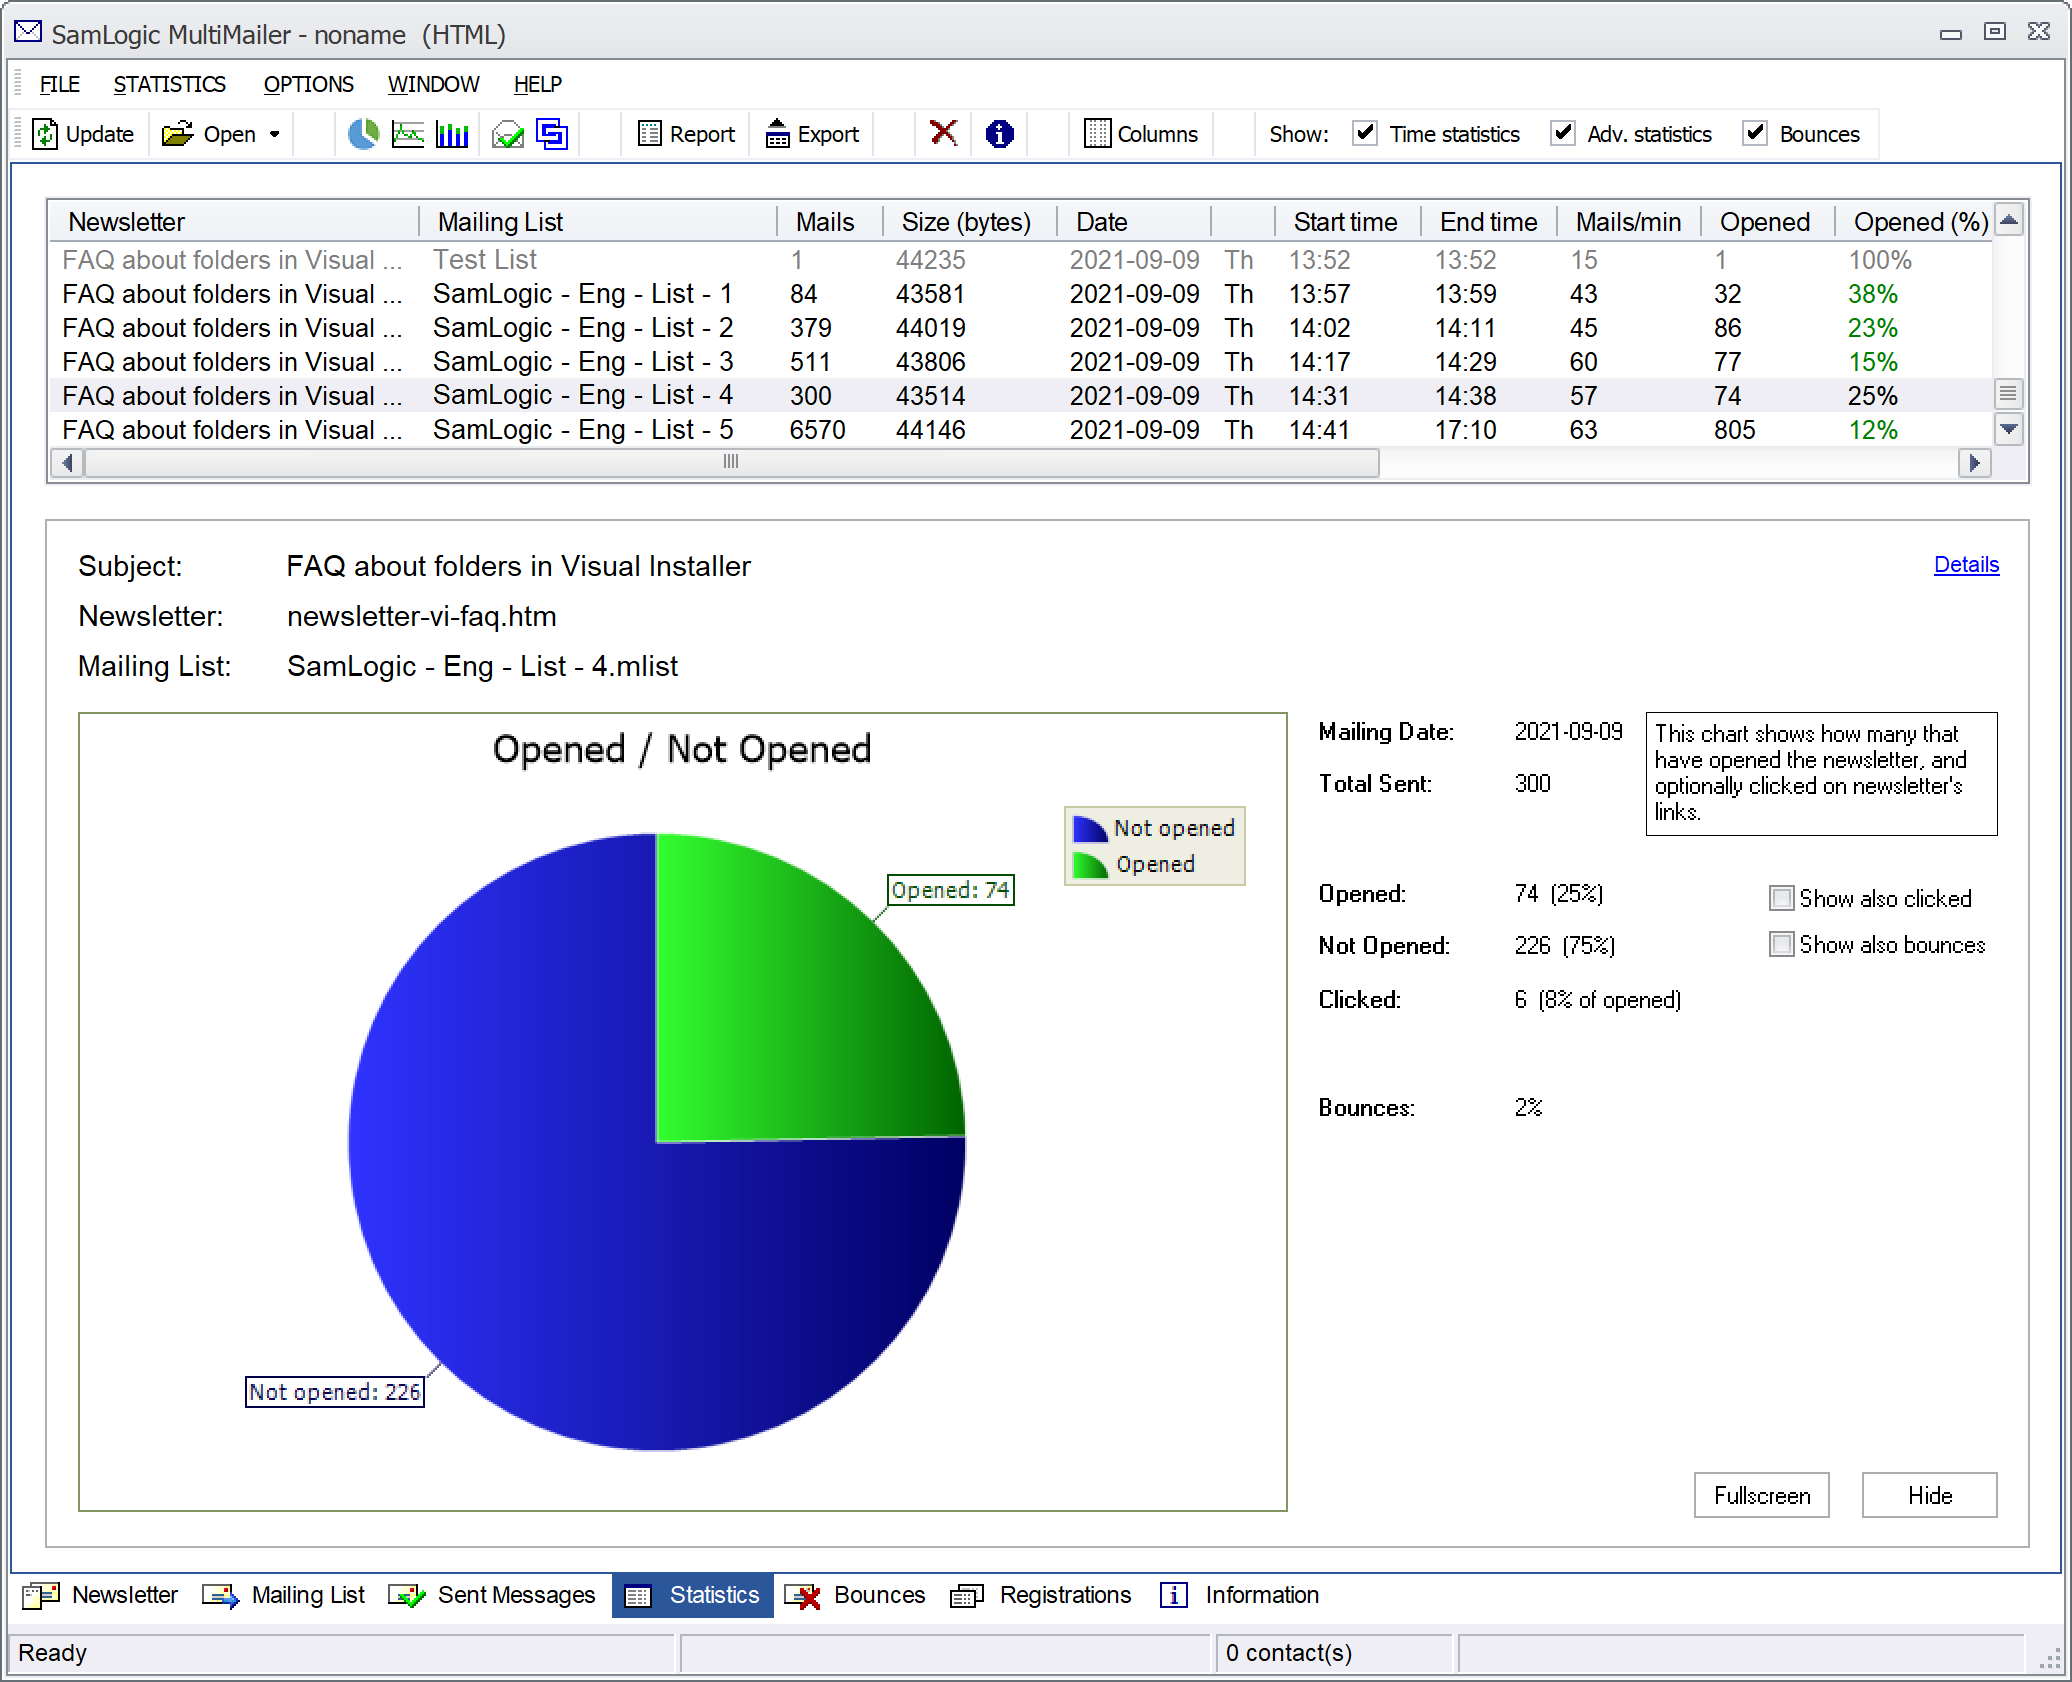The height and width of the screenshot is (1682, 2072).
Task: Enable the Bounces checkbox display
Action: (1758, 134)
